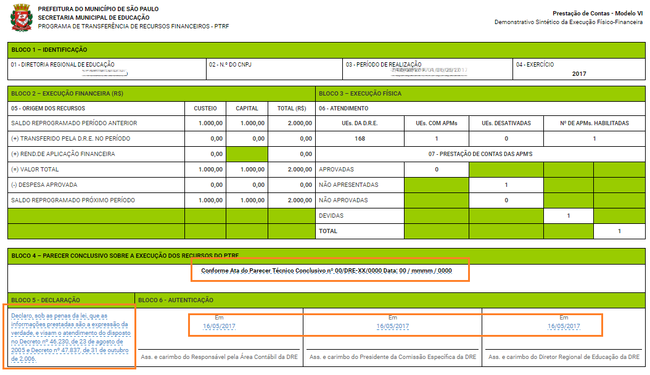Click the date above Responsável pela Área Contábil
The height and width of the screenshot is (375, 650).
pos(219,326)
